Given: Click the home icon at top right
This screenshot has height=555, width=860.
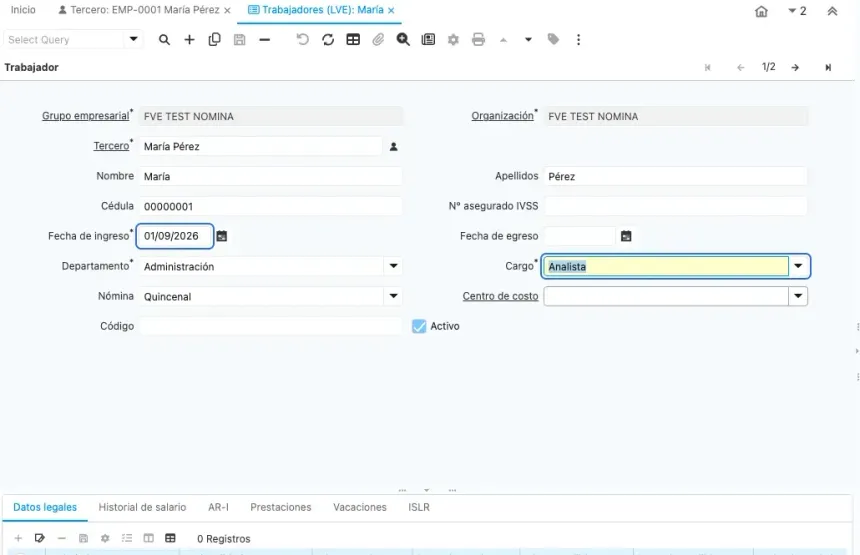Looking at the screenshot, I should 761,12.
